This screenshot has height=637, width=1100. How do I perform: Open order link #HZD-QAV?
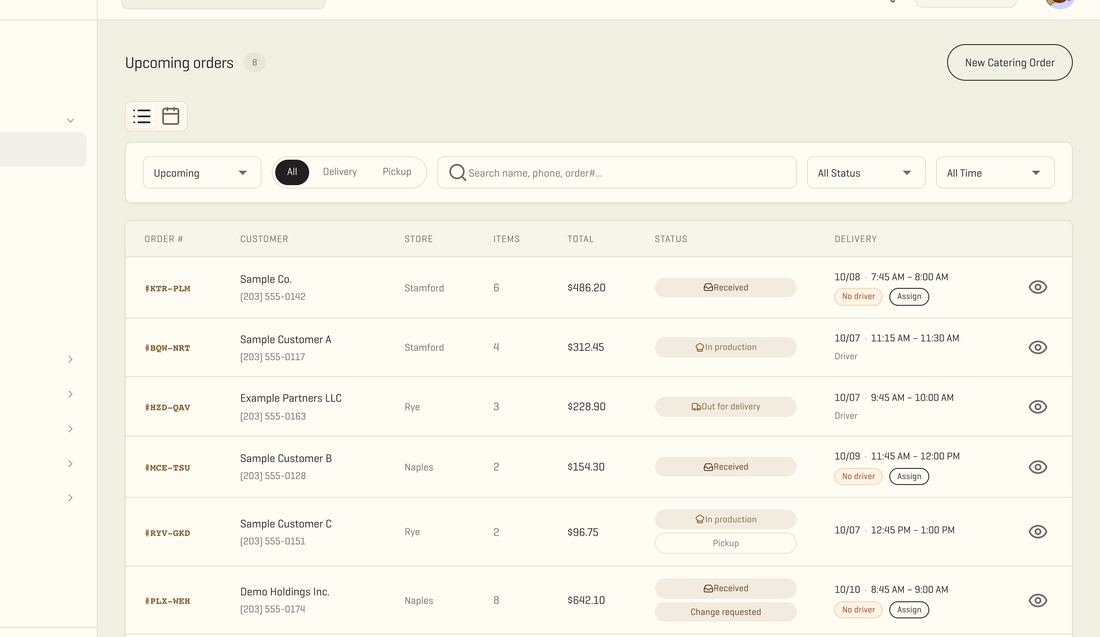(x=168, y=408)
